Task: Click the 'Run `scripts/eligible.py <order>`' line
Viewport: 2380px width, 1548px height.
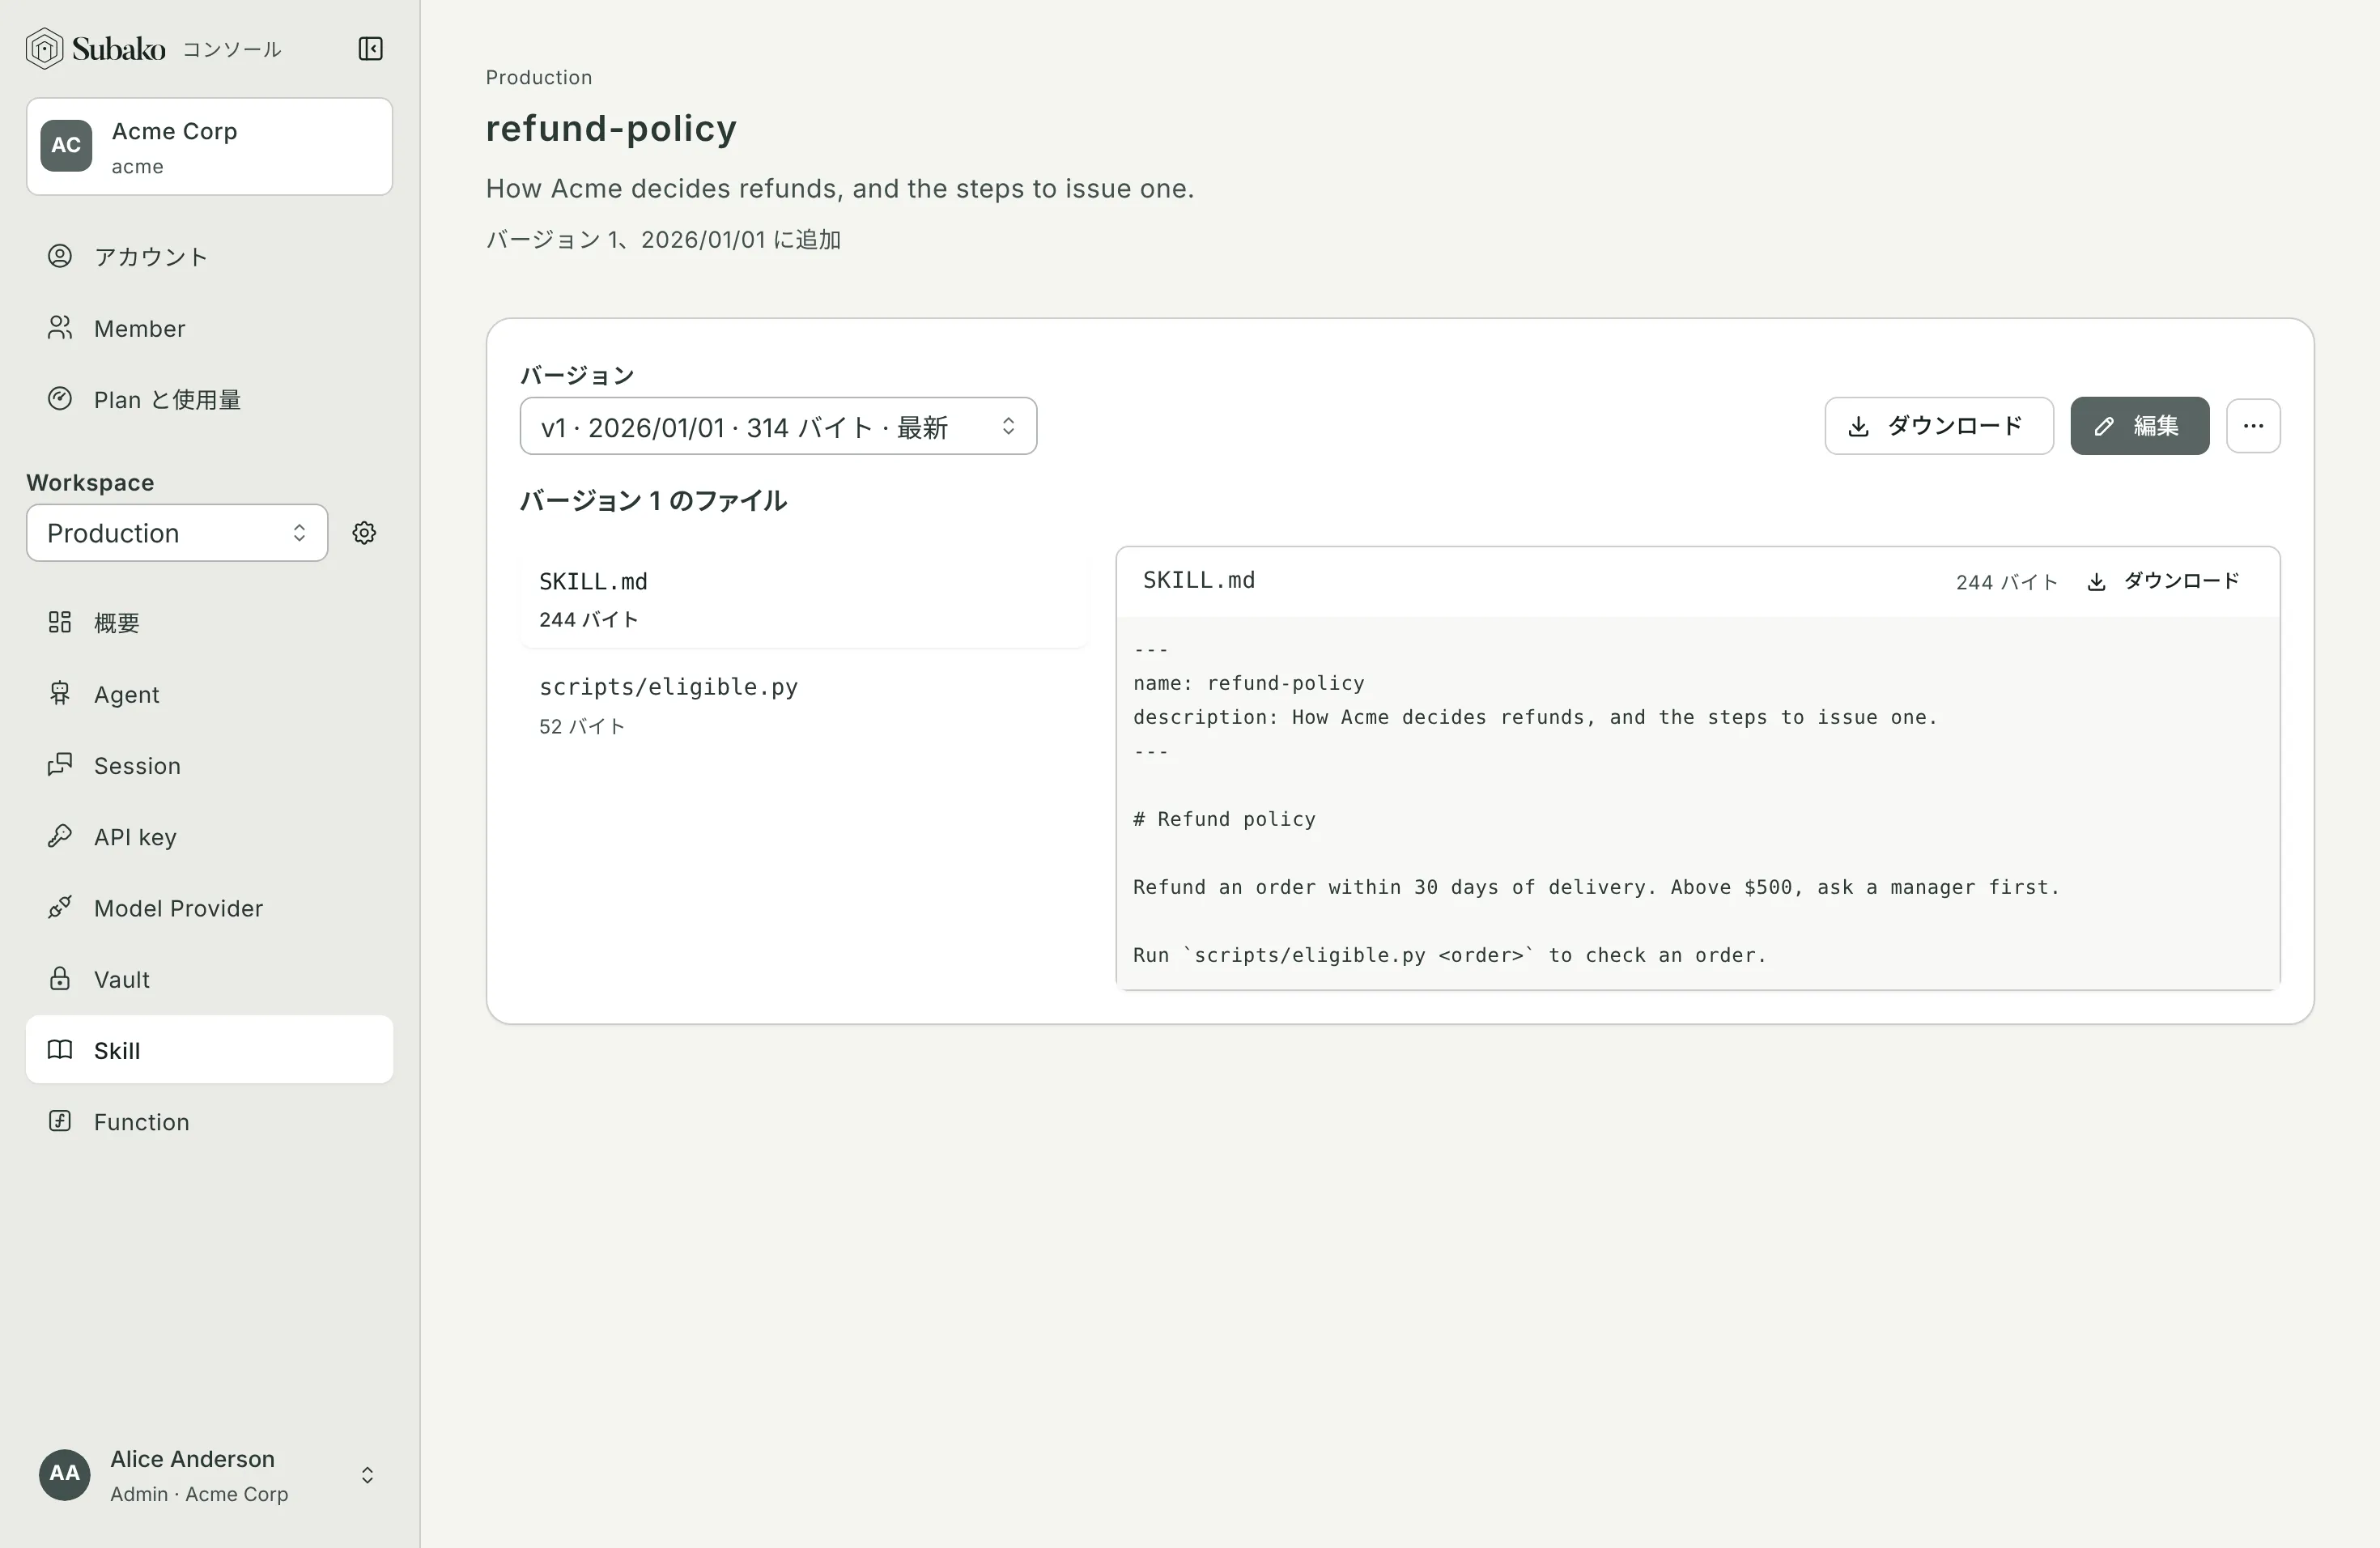Action: click(1450, 955)
